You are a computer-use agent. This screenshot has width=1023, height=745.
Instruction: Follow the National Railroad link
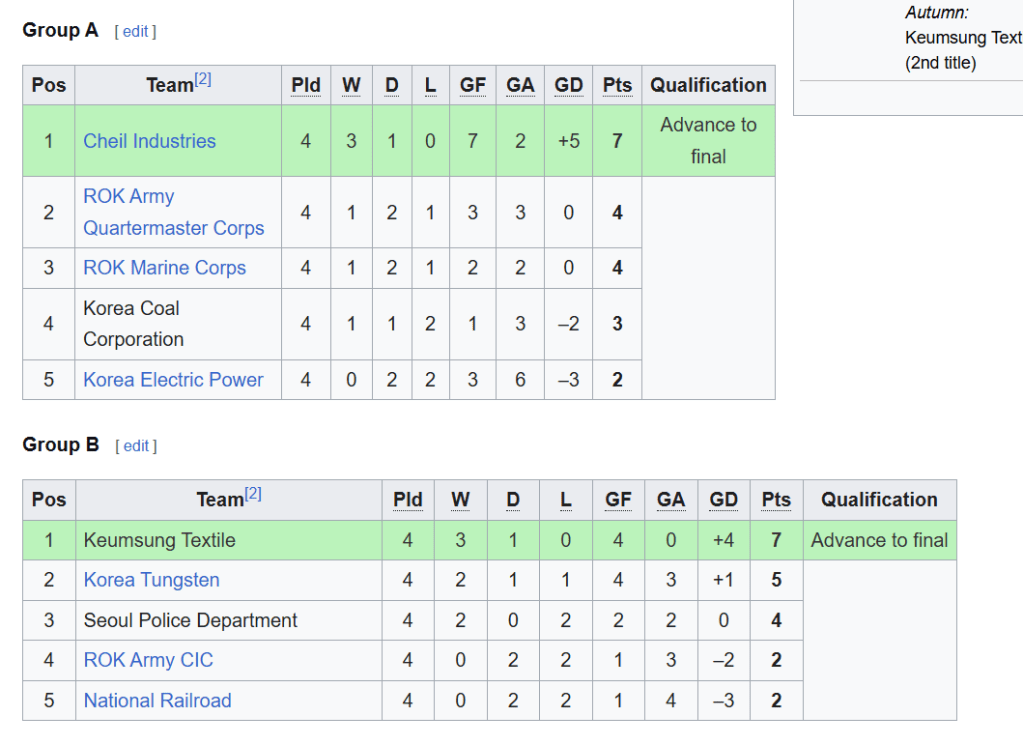click(x=157, y=700)
